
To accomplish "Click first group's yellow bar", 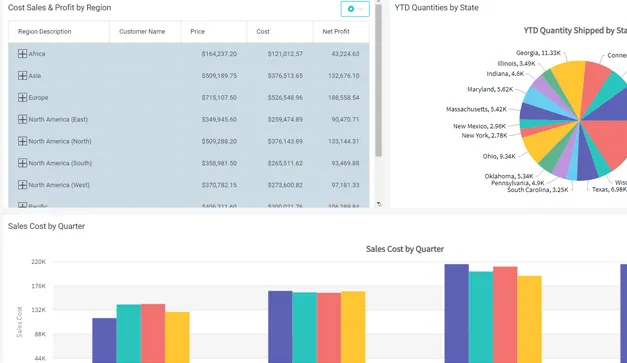I will click(177, 337).
